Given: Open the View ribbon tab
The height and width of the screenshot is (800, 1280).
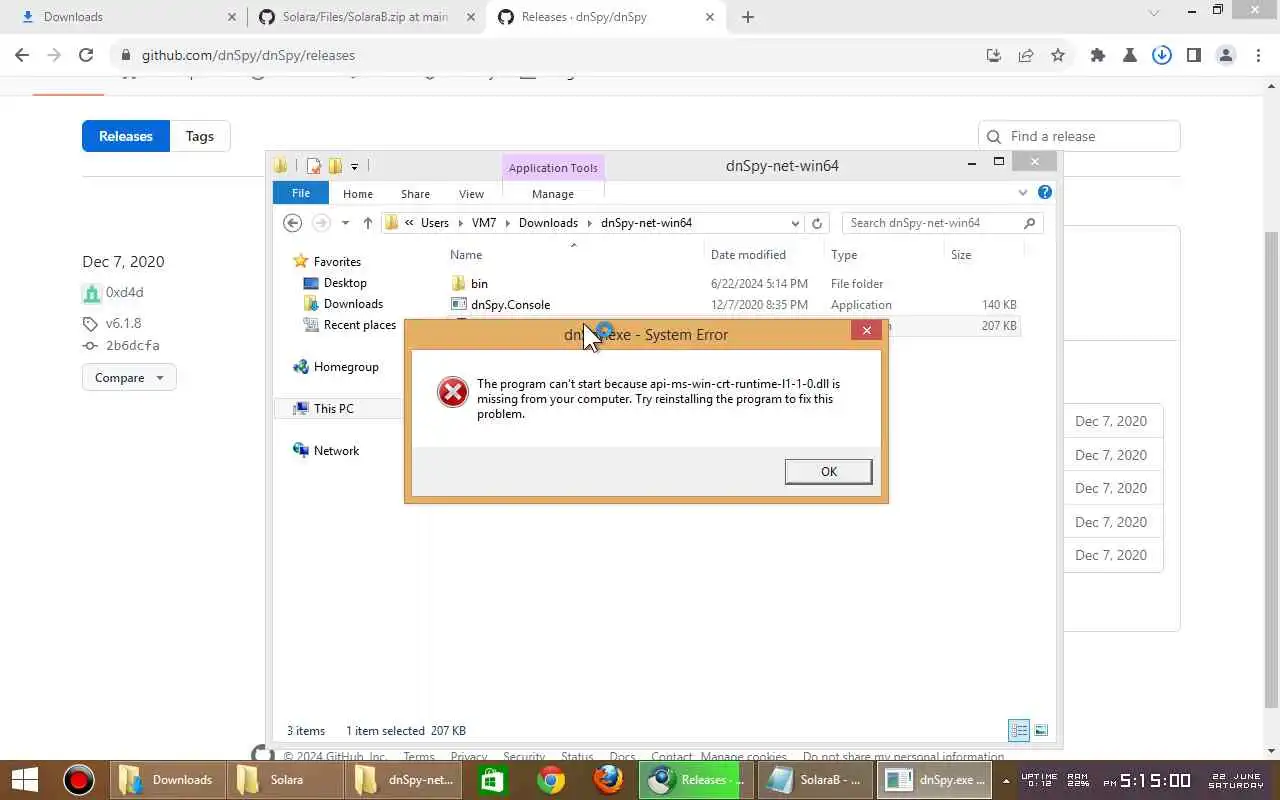Looking at the screenshot, I should pos(471,194).
